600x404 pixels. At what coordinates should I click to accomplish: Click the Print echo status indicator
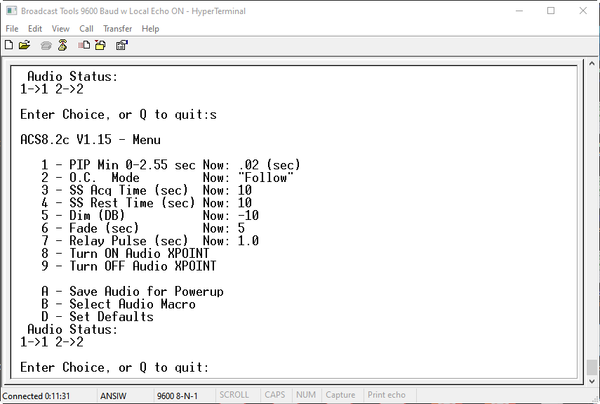[x=386, y=395]
